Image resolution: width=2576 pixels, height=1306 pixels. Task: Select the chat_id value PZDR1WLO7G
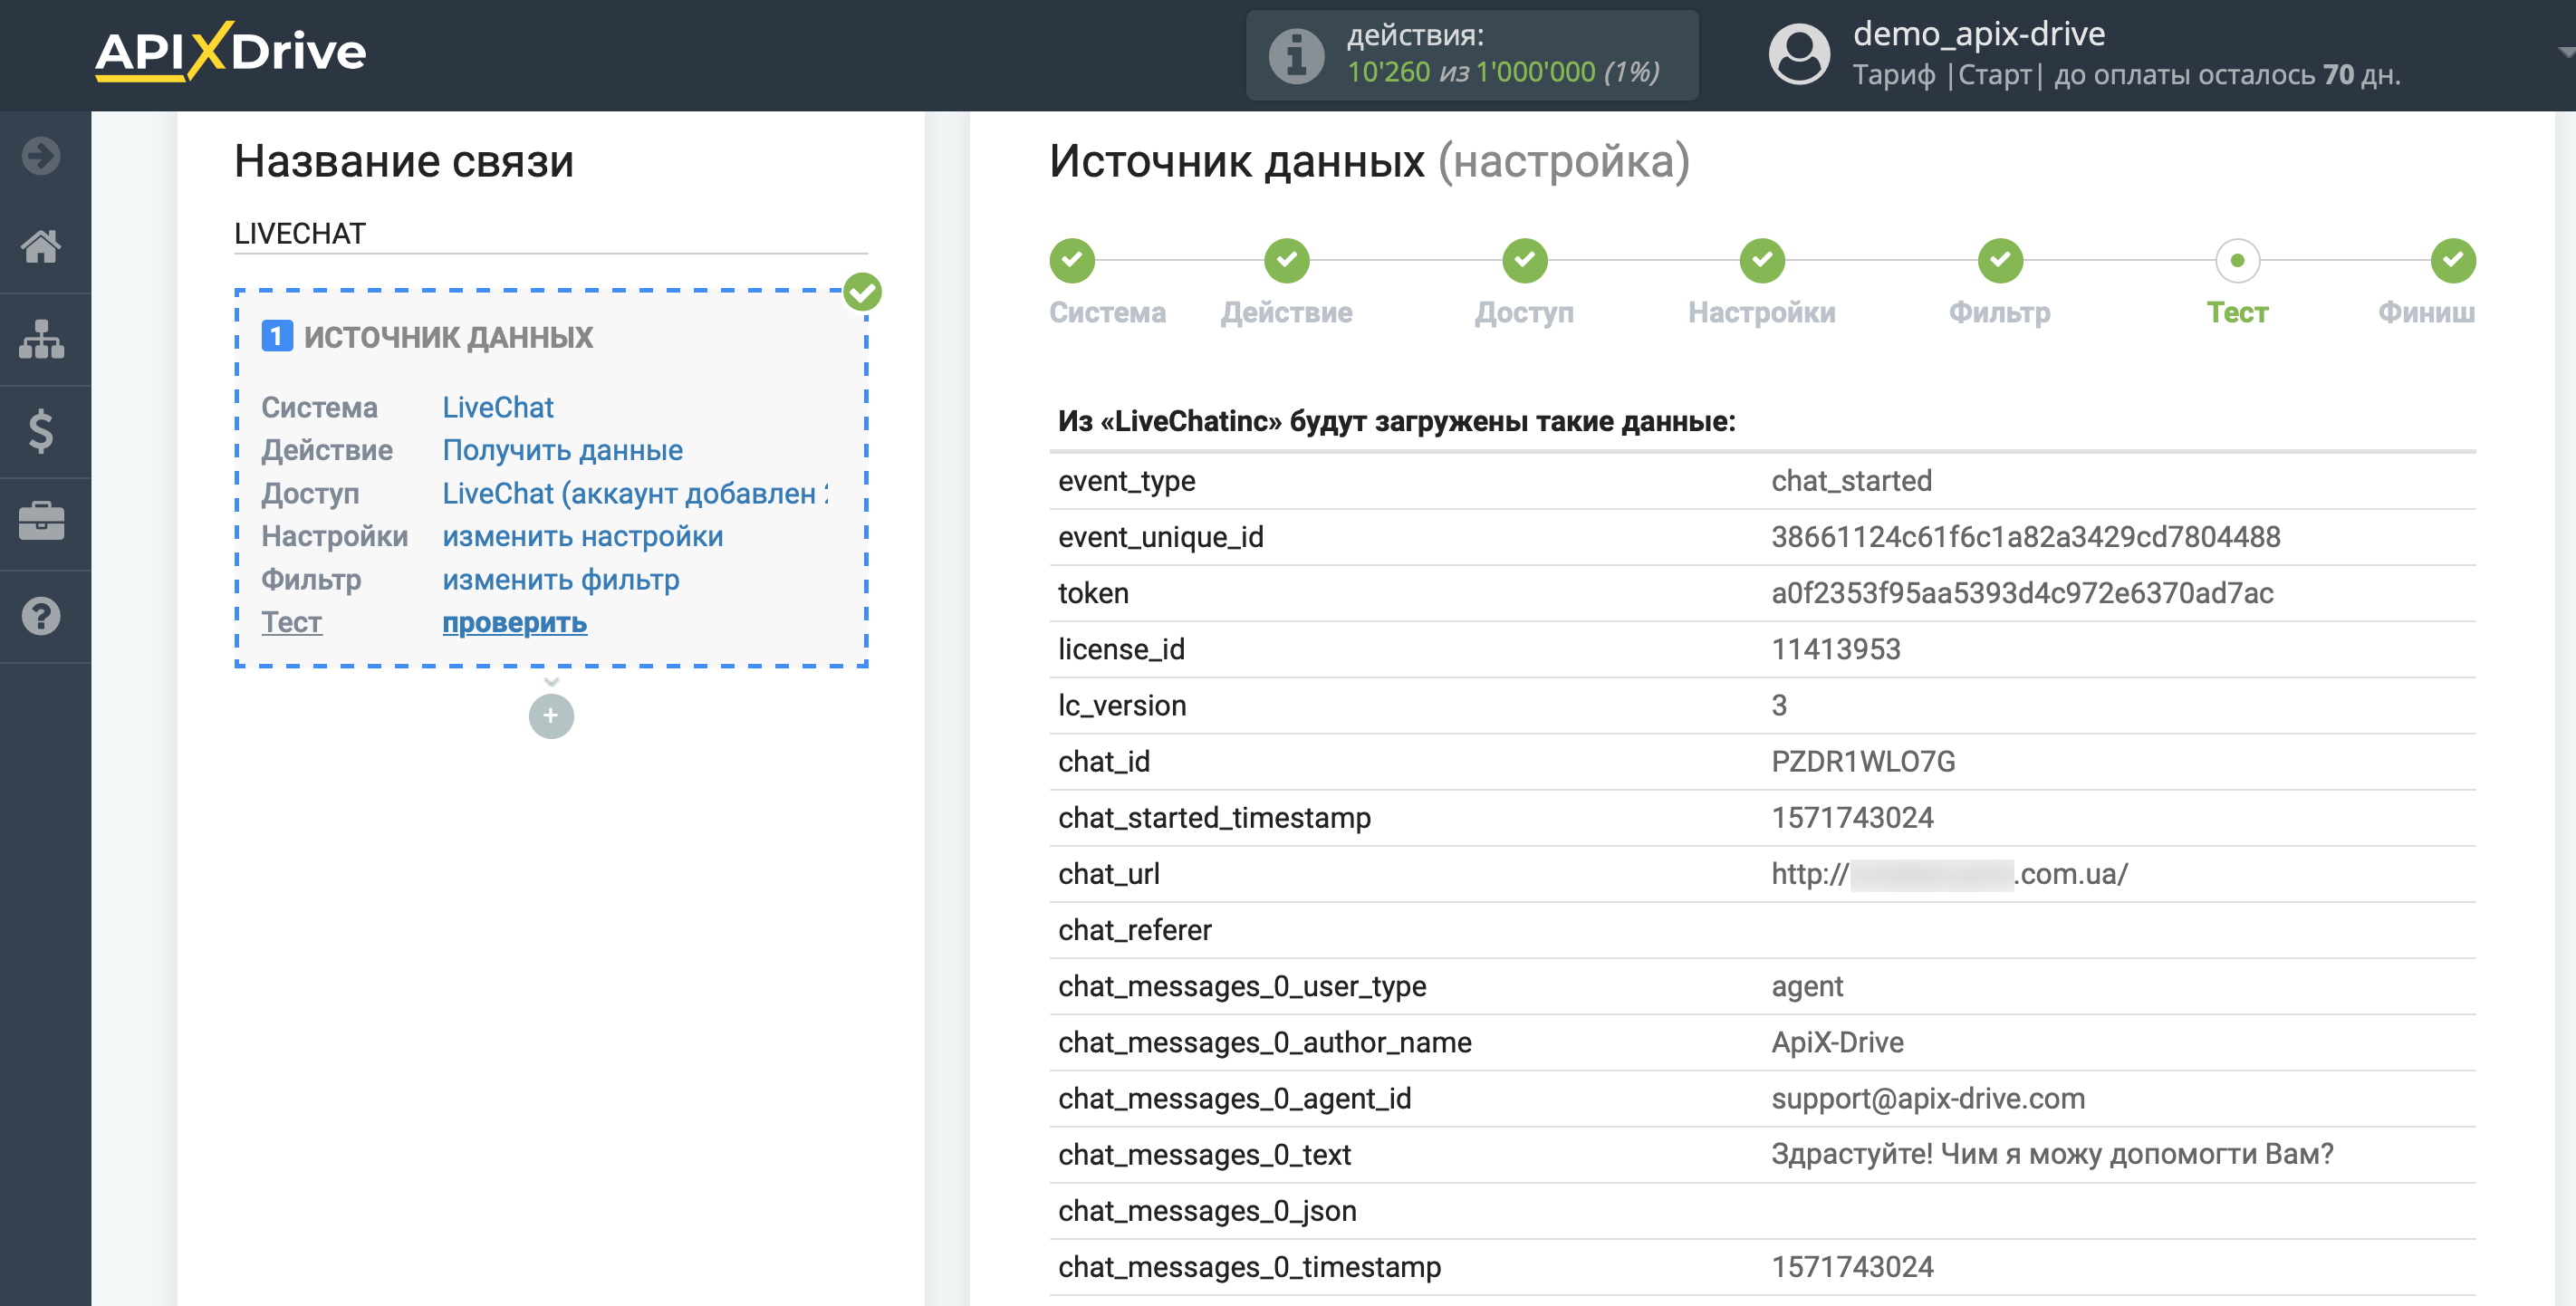(x=1863, y=761)
